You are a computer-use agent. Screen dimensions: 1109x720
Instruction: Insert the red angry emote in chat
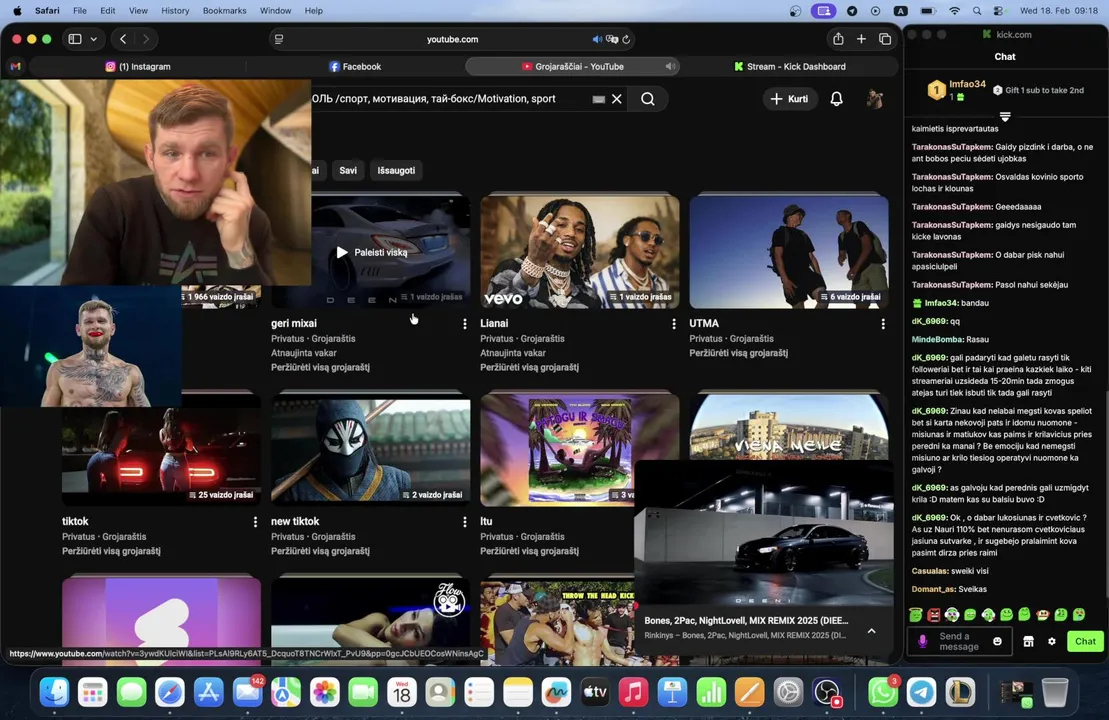click(x=934, y=615)
